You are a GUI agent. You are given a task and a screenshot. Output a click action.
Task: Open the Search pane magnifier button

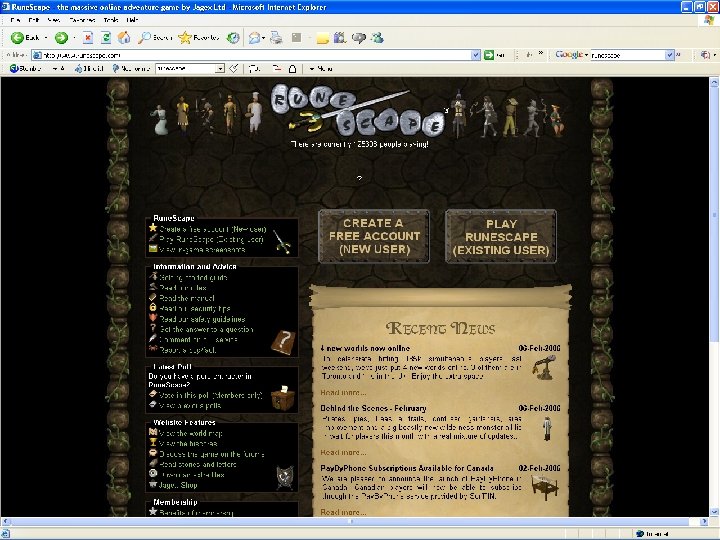pyautogui.click(x=155, y=38)
